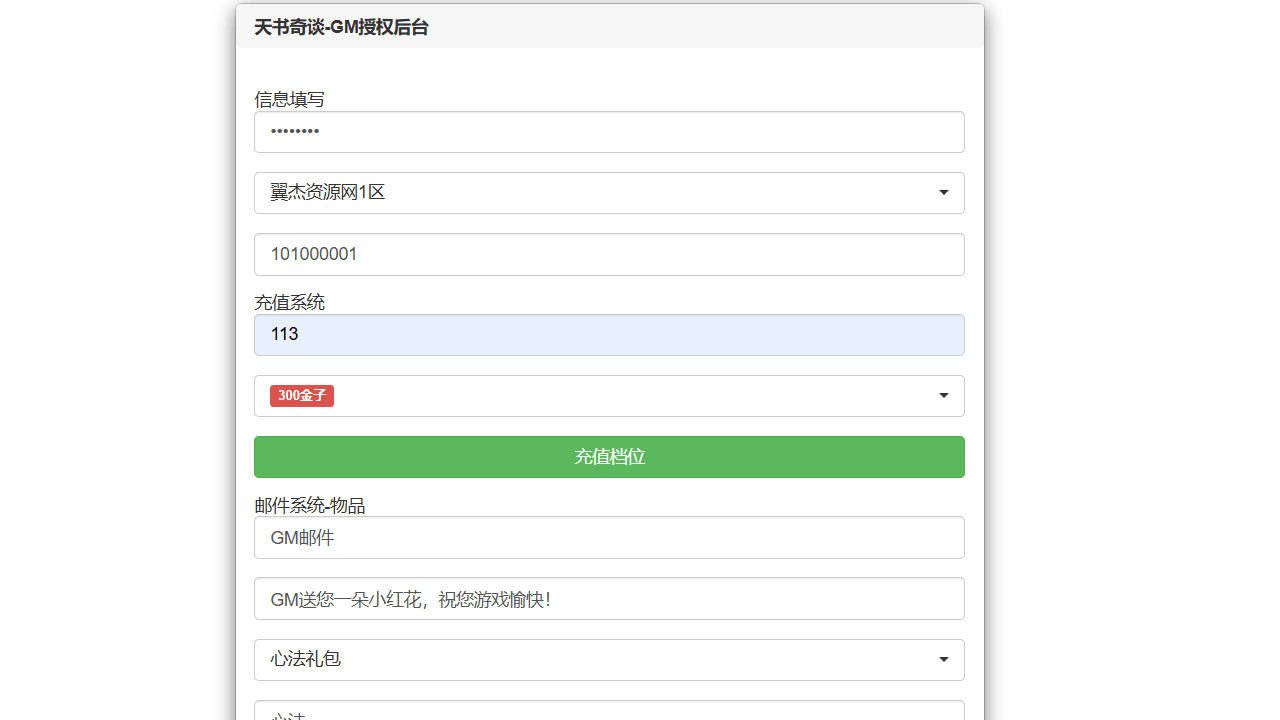Focus the mail content field GM送您一朵小红花
The image size is (1280, 720).
click(x=608, y=599)
